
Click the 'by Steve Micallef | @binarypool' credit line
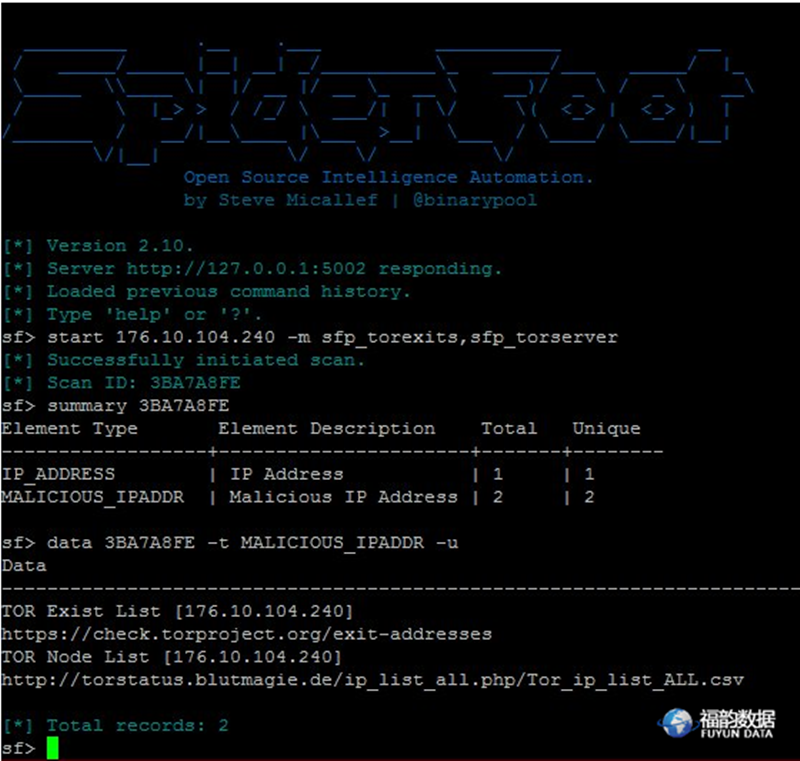pyautogui.click(x=360, y=200)
